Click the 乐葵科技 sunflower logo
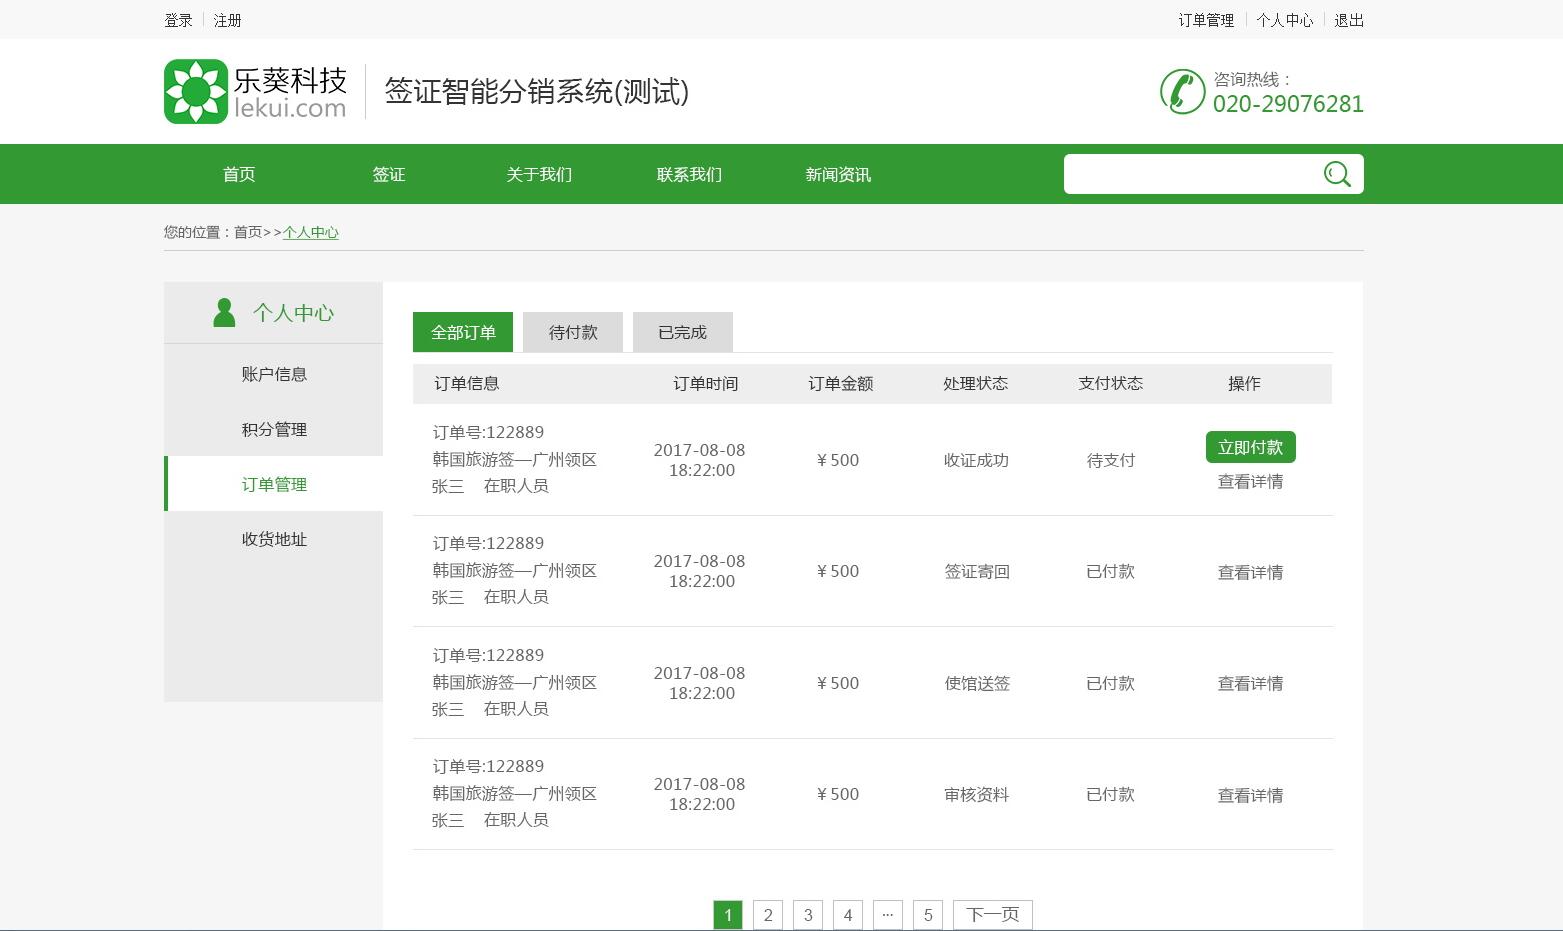The width and height of the screenshot is (1563, 931). 196,89
